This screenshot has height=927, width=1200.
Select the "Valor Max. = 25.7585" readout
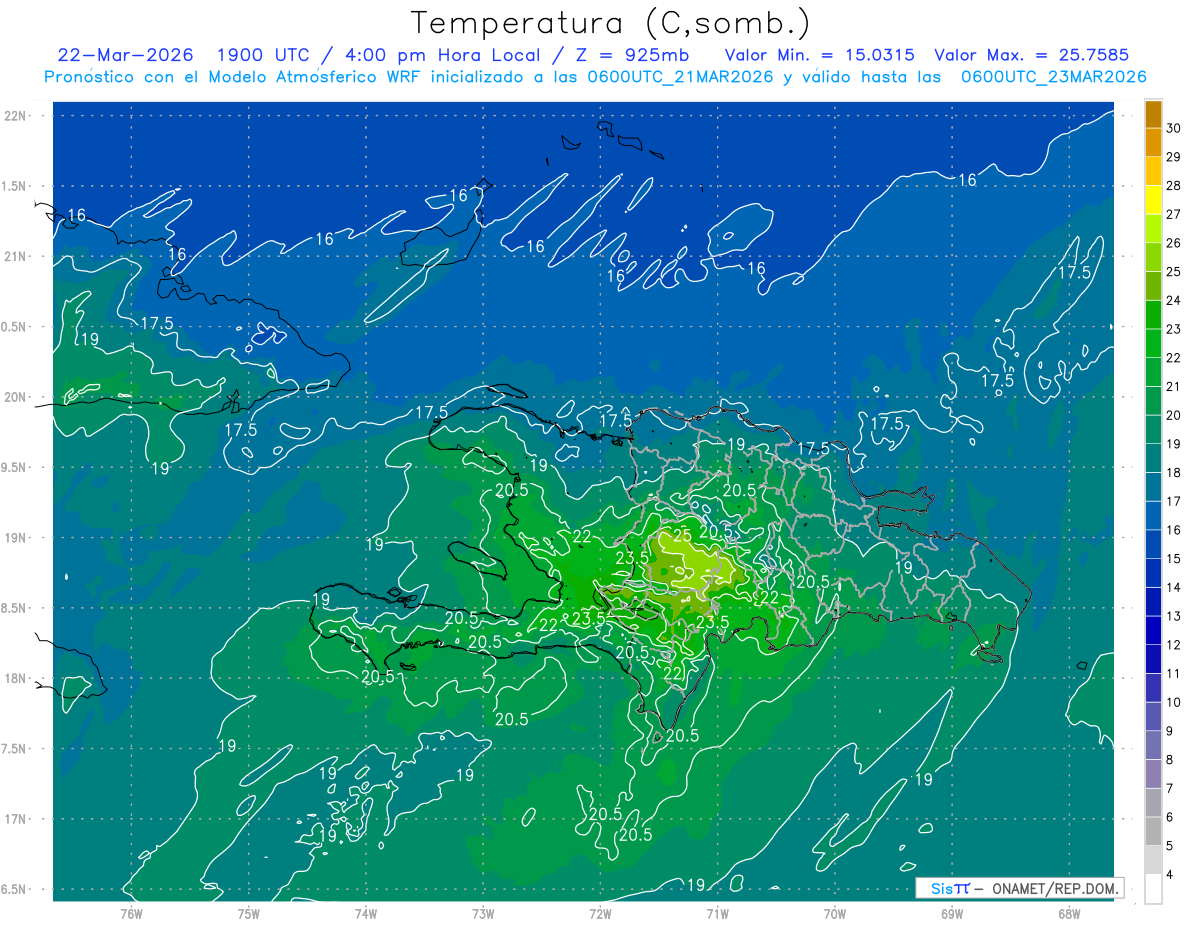(1030, 55)
